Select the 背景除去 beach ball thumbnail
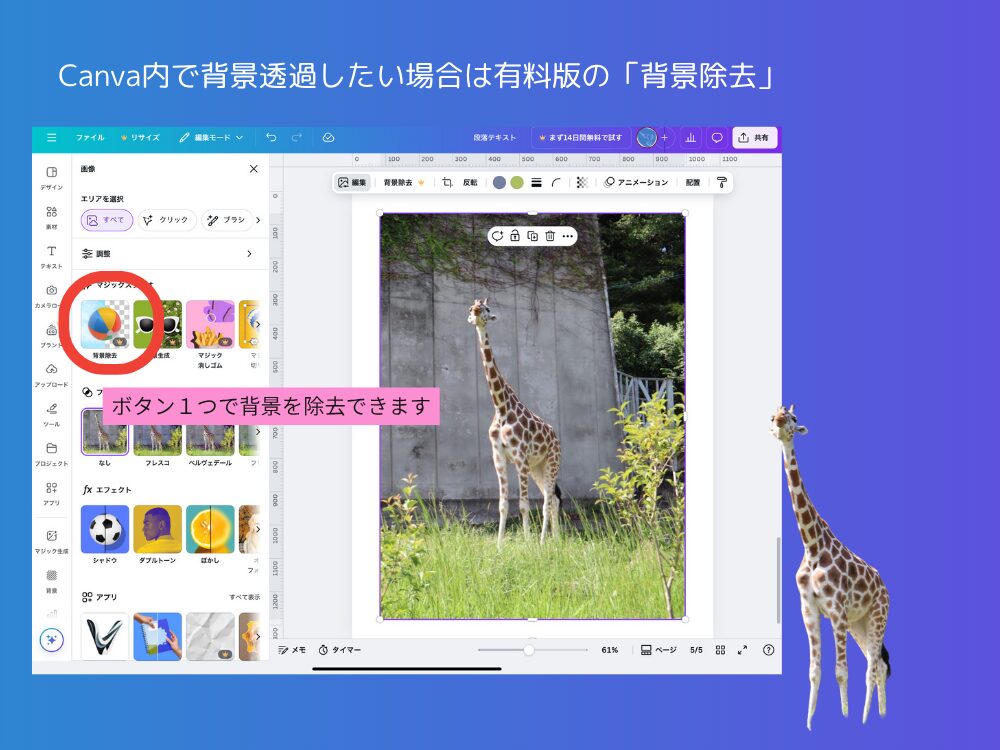Screen dimensions: 1000x750 coord(104,323)
